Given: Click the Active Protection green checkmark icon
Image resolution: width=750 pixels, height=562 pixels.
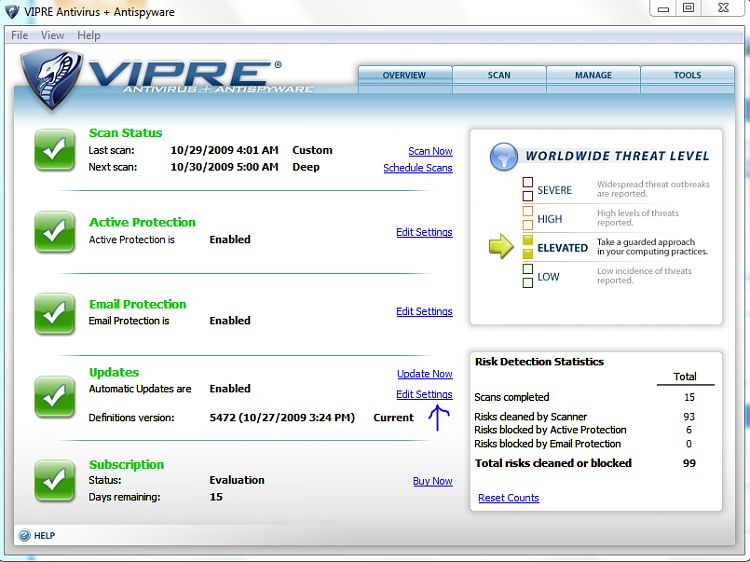Looking at the screenshot, I should (55, 231).
